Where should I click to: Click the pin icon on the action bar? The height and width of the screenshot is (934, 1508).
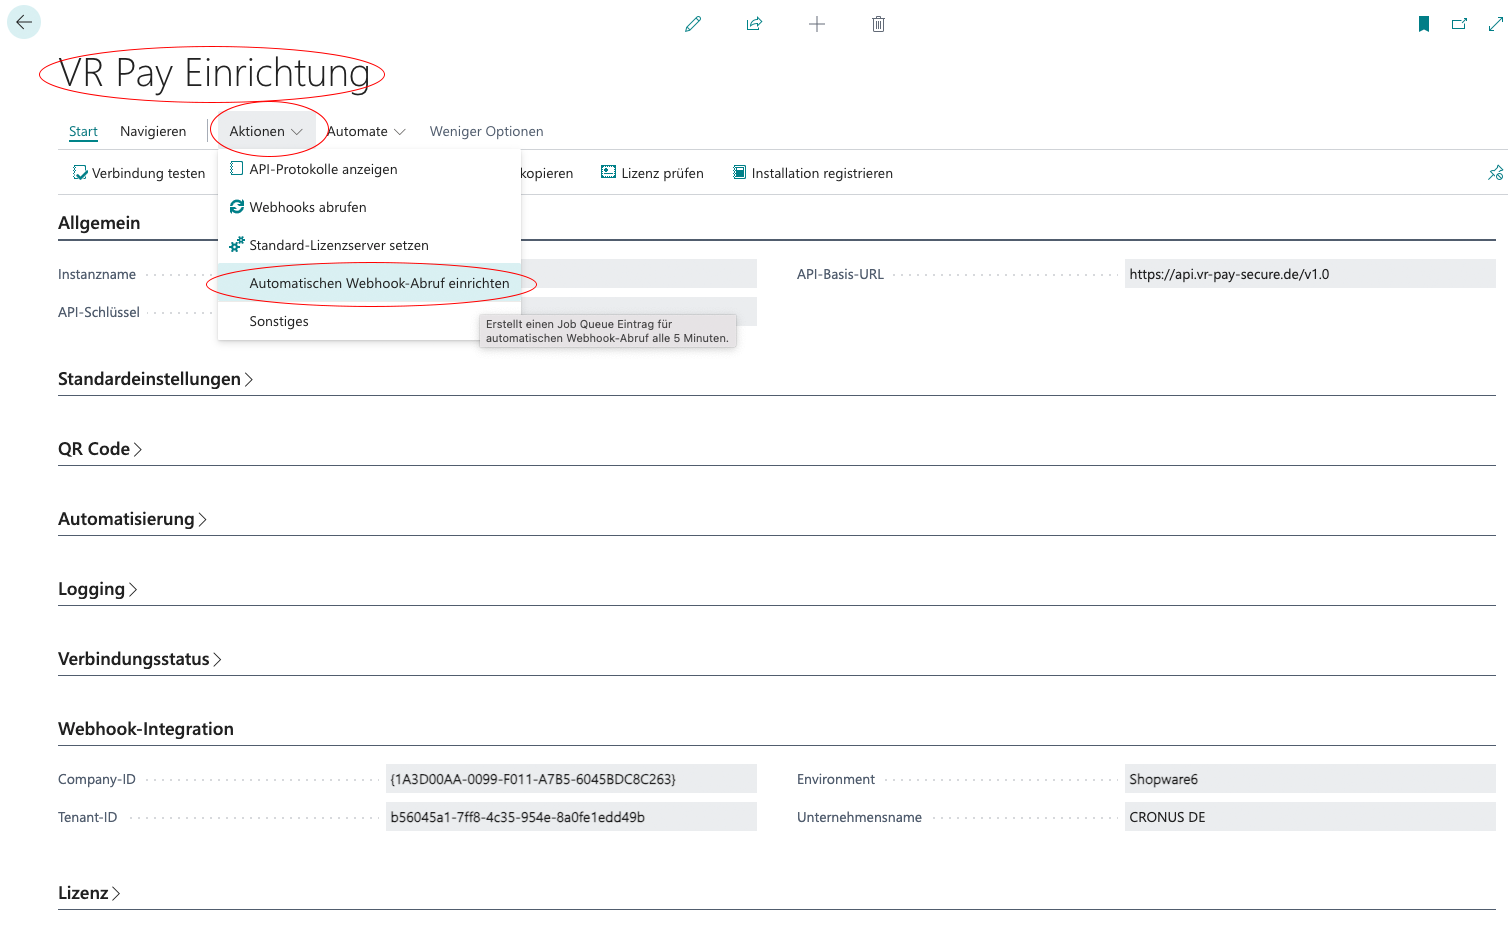pyautogui.click(x=1495, y=173)
